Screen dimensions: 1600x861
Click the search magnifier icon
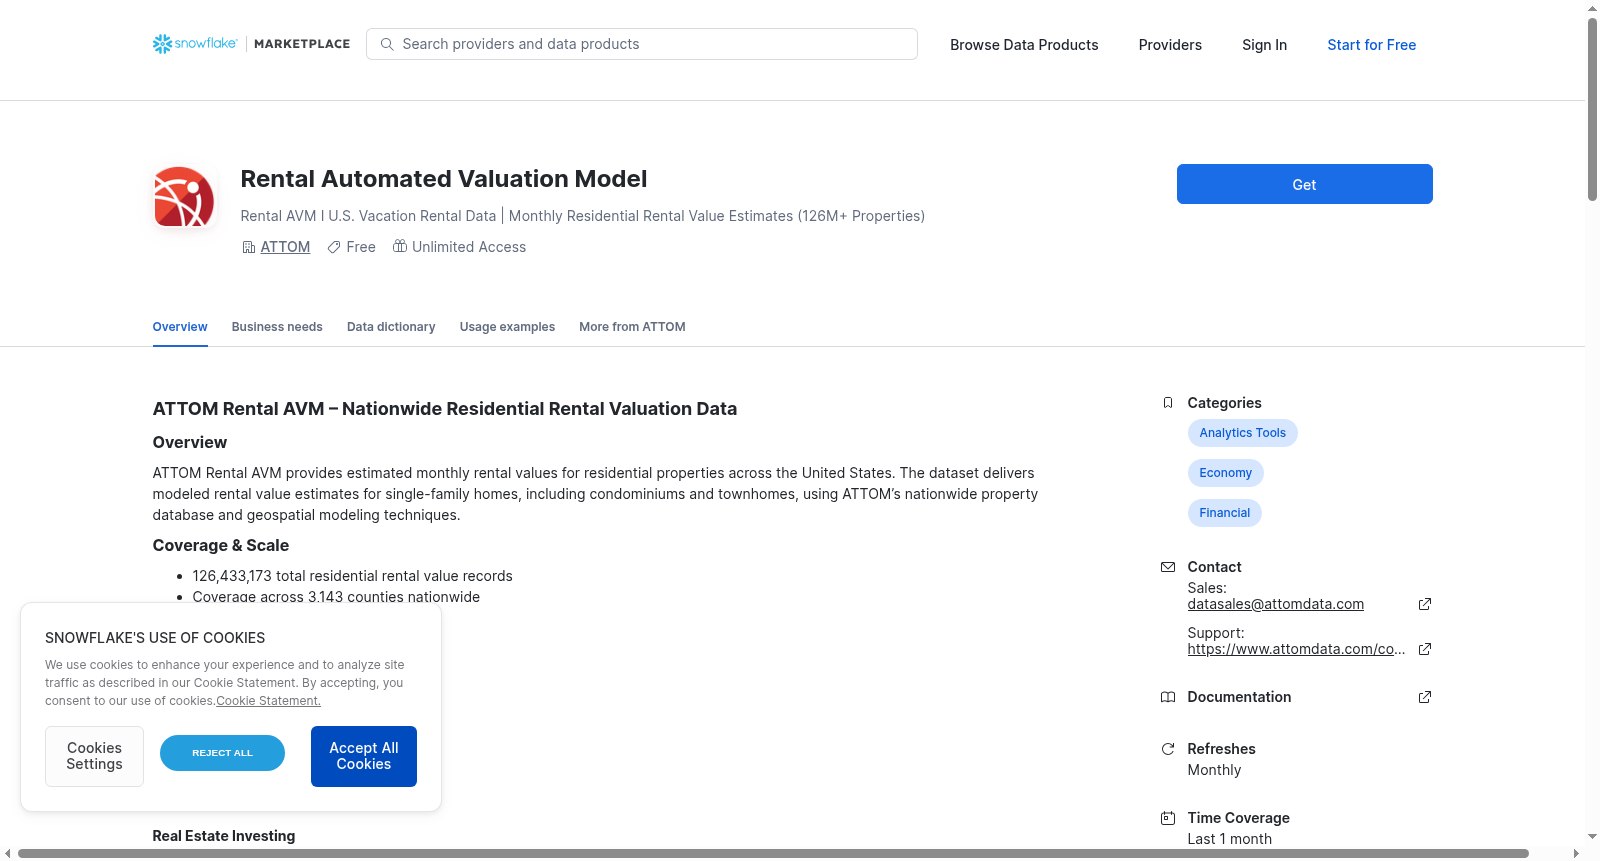(x=387, y=44)
